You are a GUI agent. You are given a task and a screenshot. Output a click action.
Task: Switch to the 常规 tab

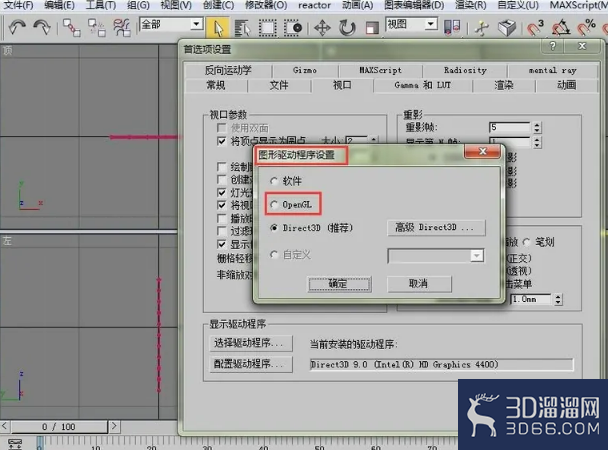click(216, 85)
